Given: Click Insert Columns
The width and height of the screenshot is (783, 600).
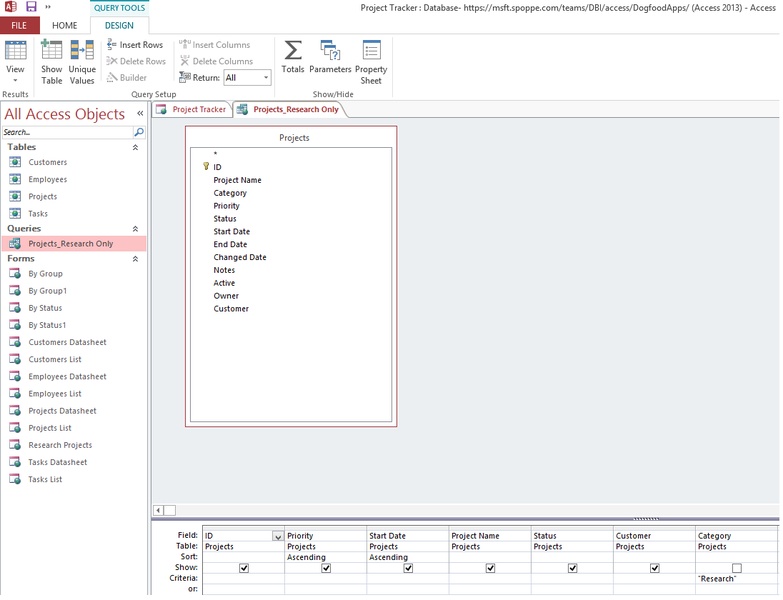Looking at the screenshot, I should coord(215,45).
